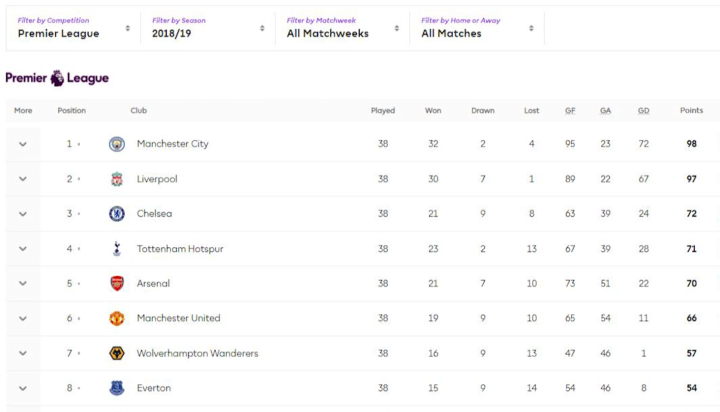
Task: Expand the Everton row chevron
Action: pyautogui.click(x=23, y=388)
